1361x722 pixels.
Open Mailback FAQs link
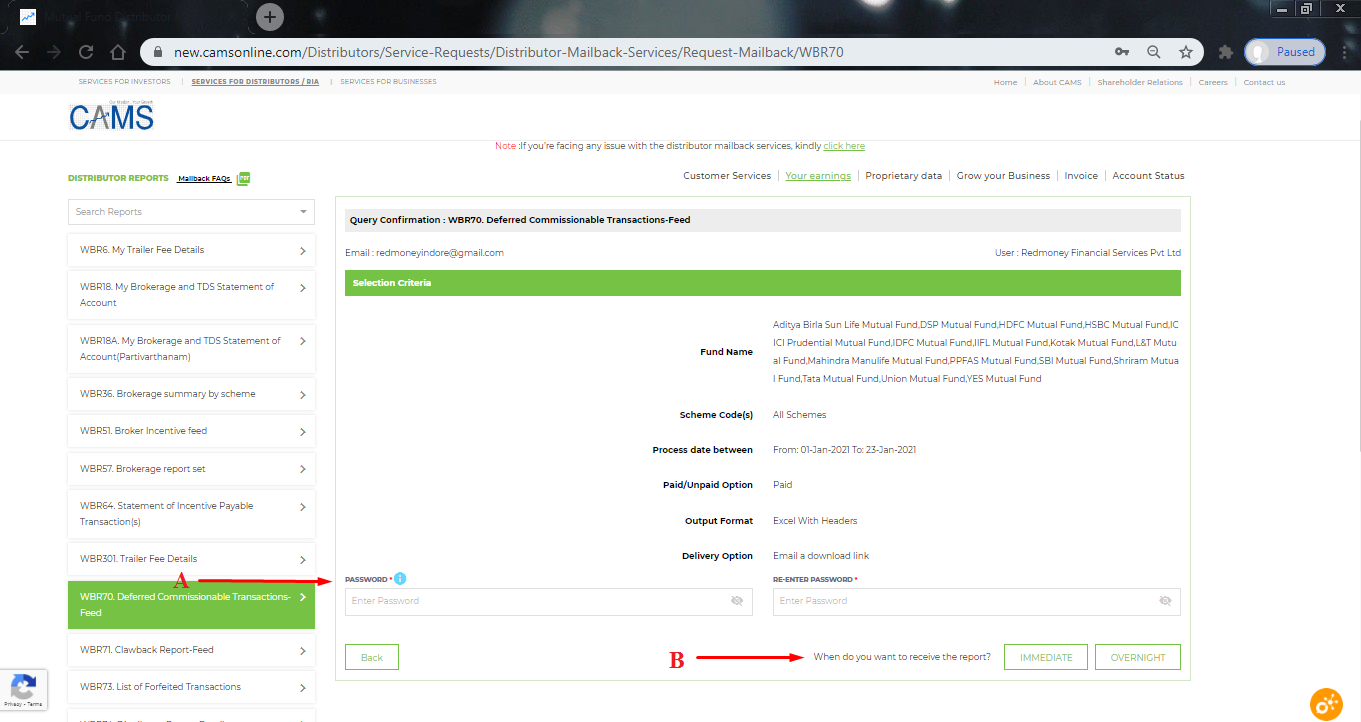(x=204, y=179)
